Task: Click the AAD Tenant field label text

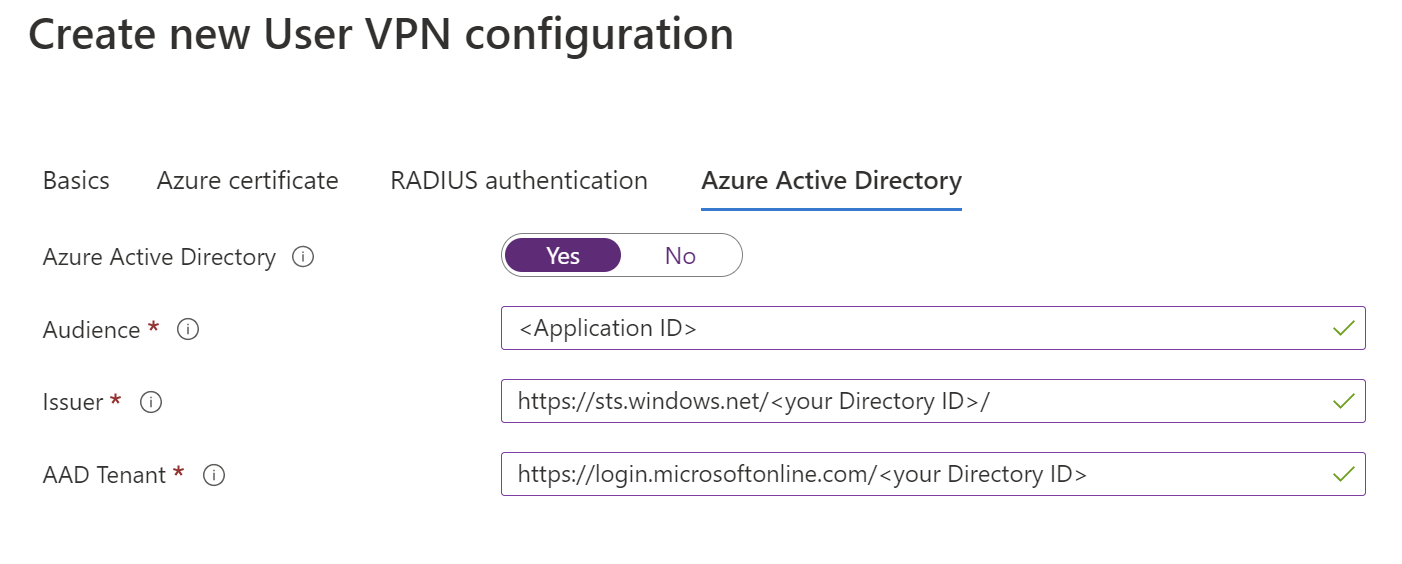Action: point(104,475)
